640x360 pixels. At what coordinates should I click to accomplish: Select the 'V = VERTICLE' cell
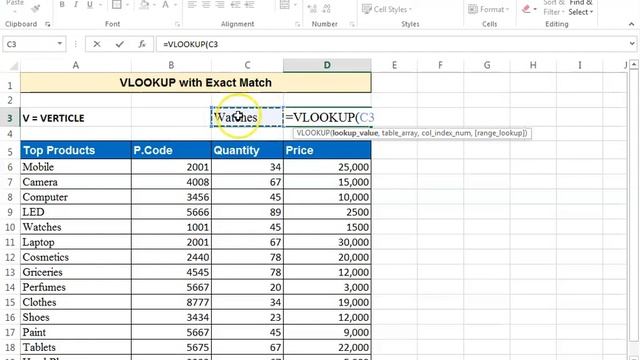(x=76, y=118)
